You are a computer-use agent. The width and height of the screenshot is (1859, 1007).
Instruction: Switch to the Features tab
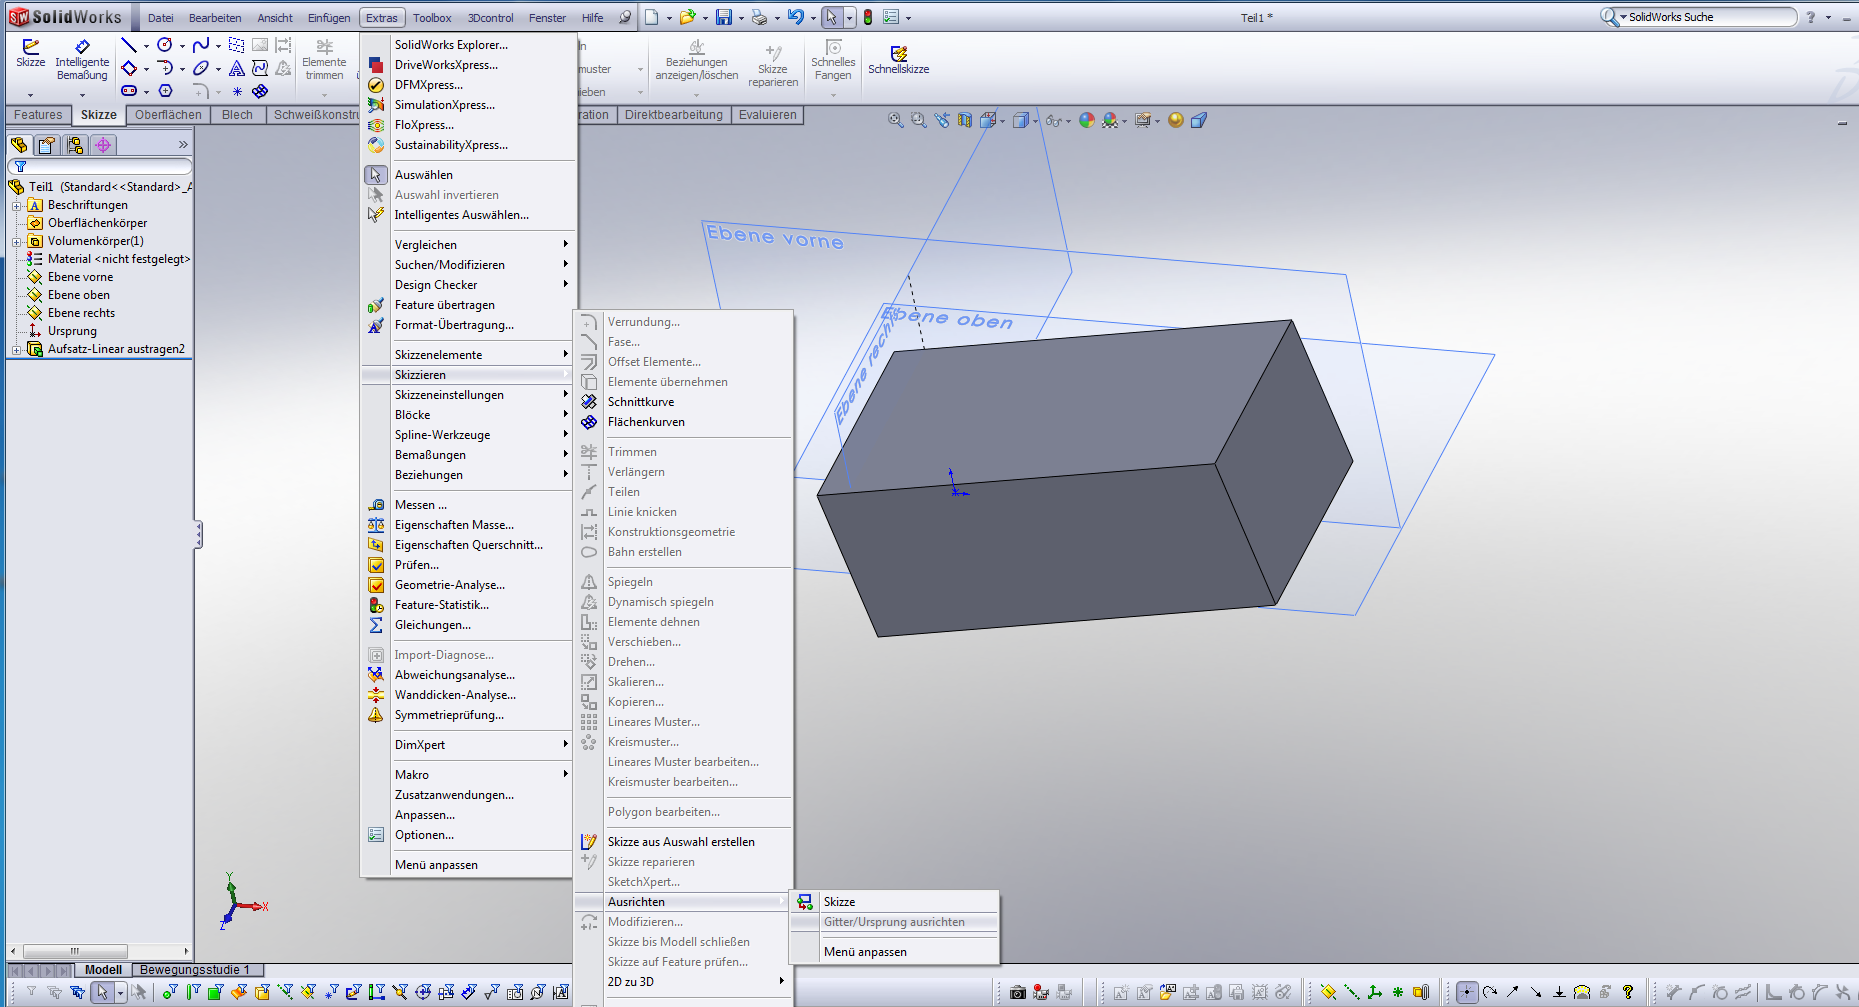(38, 115)
